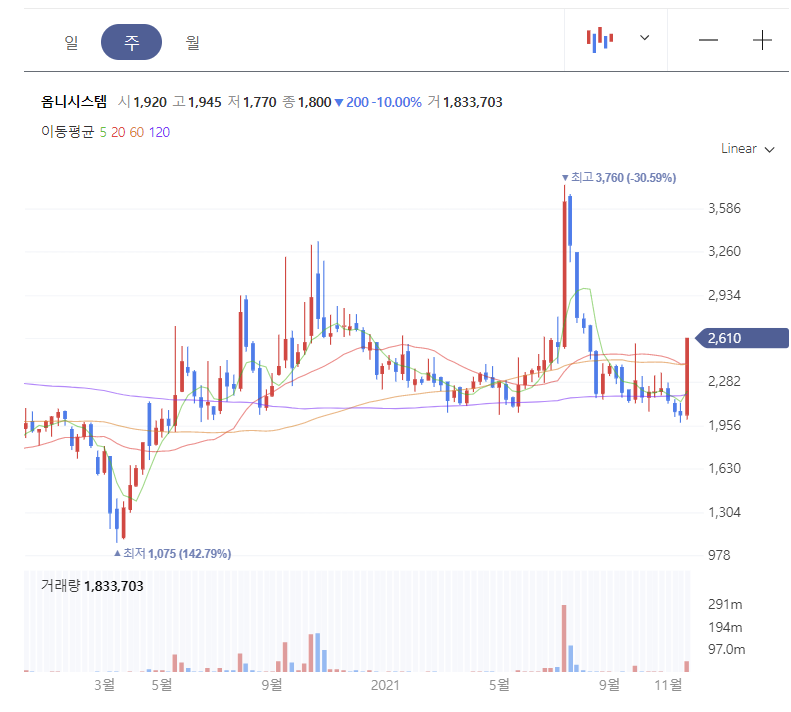The height and width of the screenshot is (712, 791).
Task: Click the 3,586 price axis label
Action: (724, 208)
